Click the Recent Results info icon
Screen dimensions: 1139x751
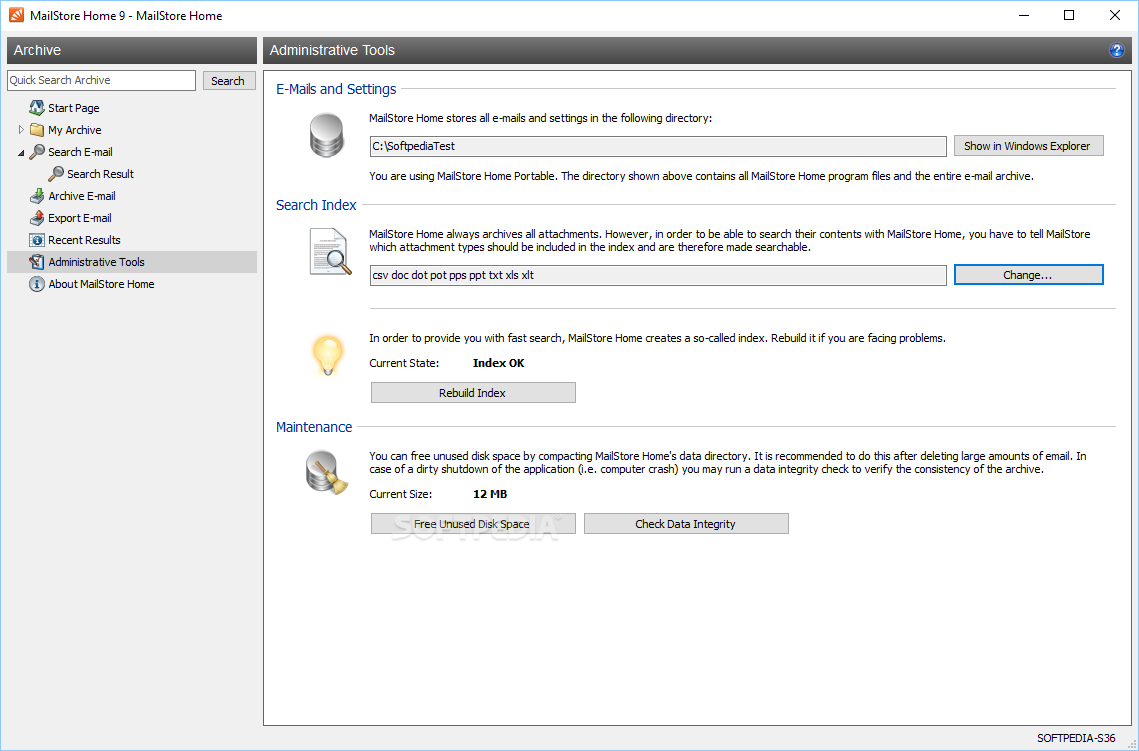(36, 240)
